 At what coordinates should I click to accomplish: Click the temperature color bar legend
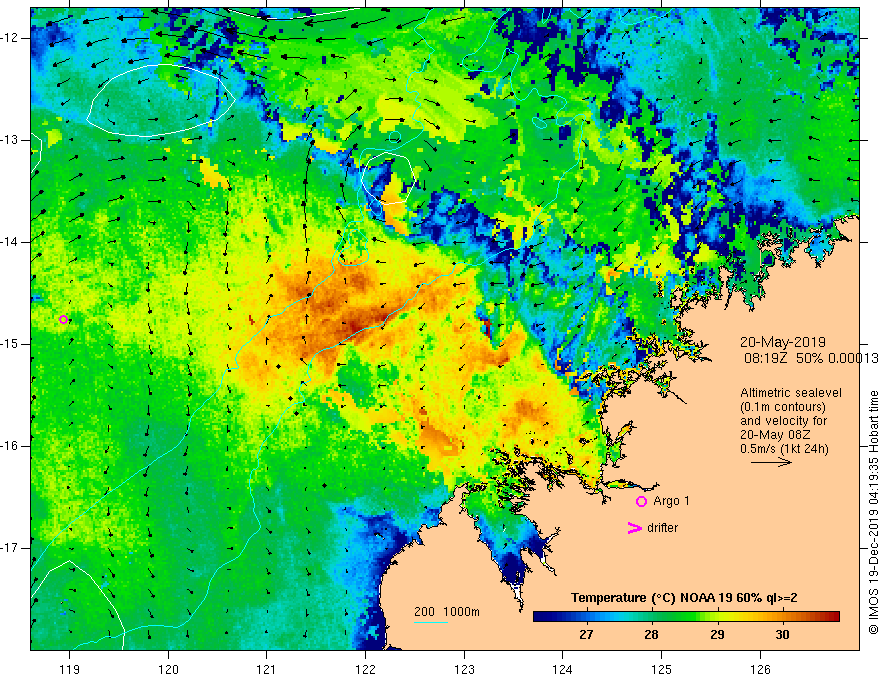pyautogui.click(x=686, y=617)
